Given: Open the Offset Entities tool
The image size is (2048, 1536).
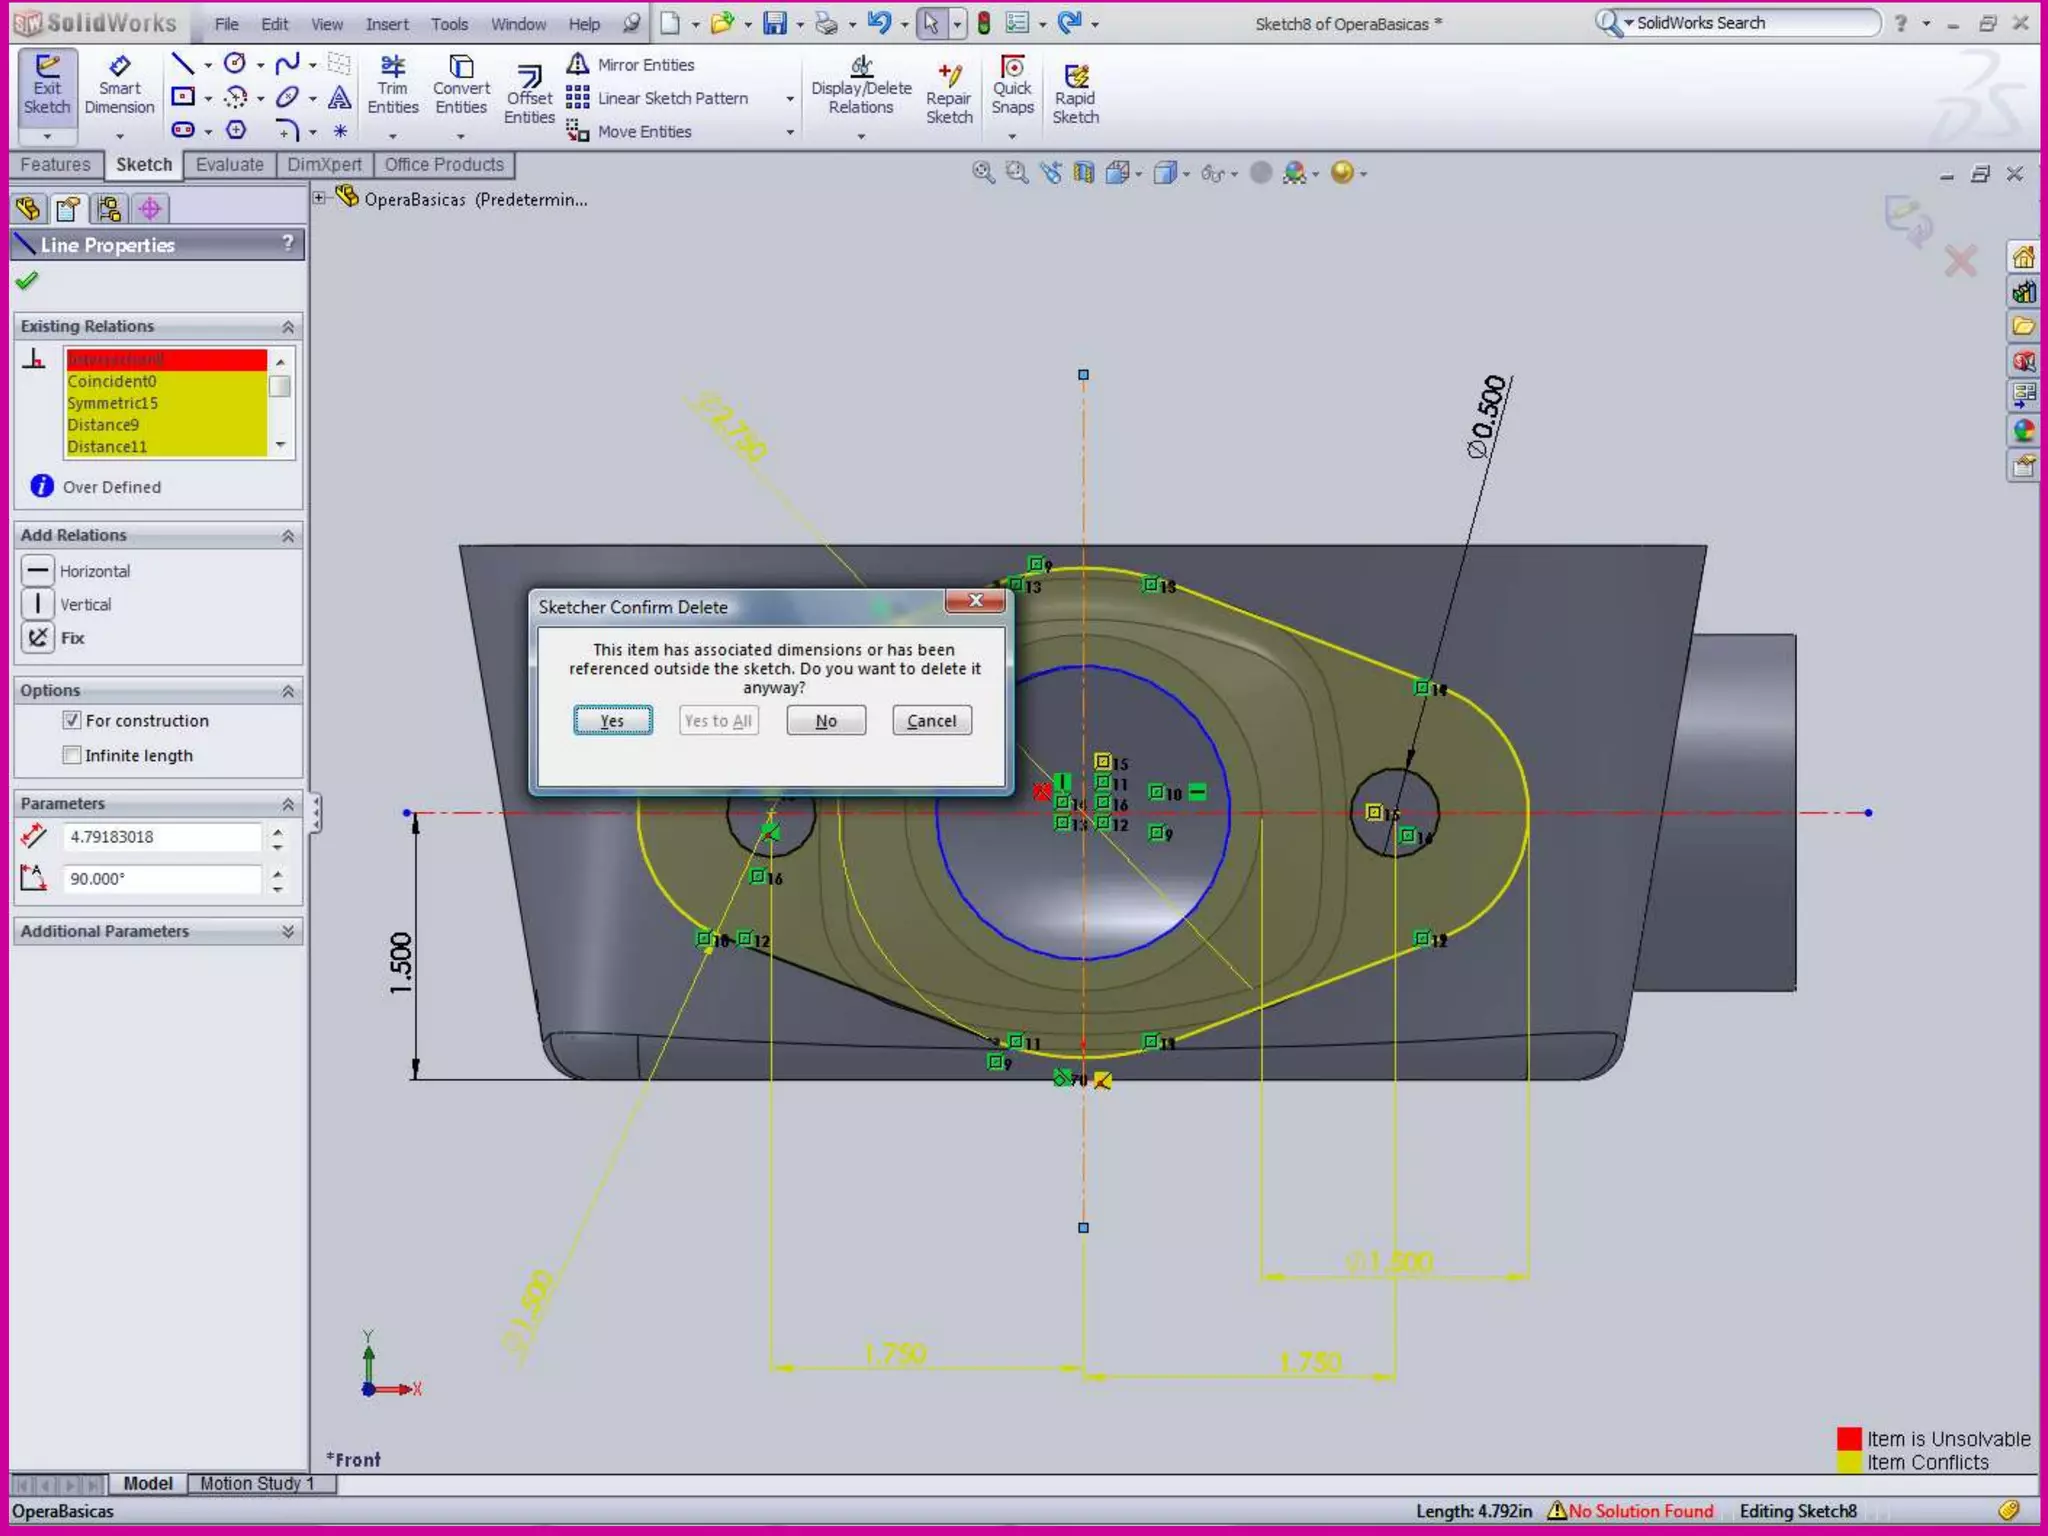Looking at the screenshot, I should (x=529, y=94).
